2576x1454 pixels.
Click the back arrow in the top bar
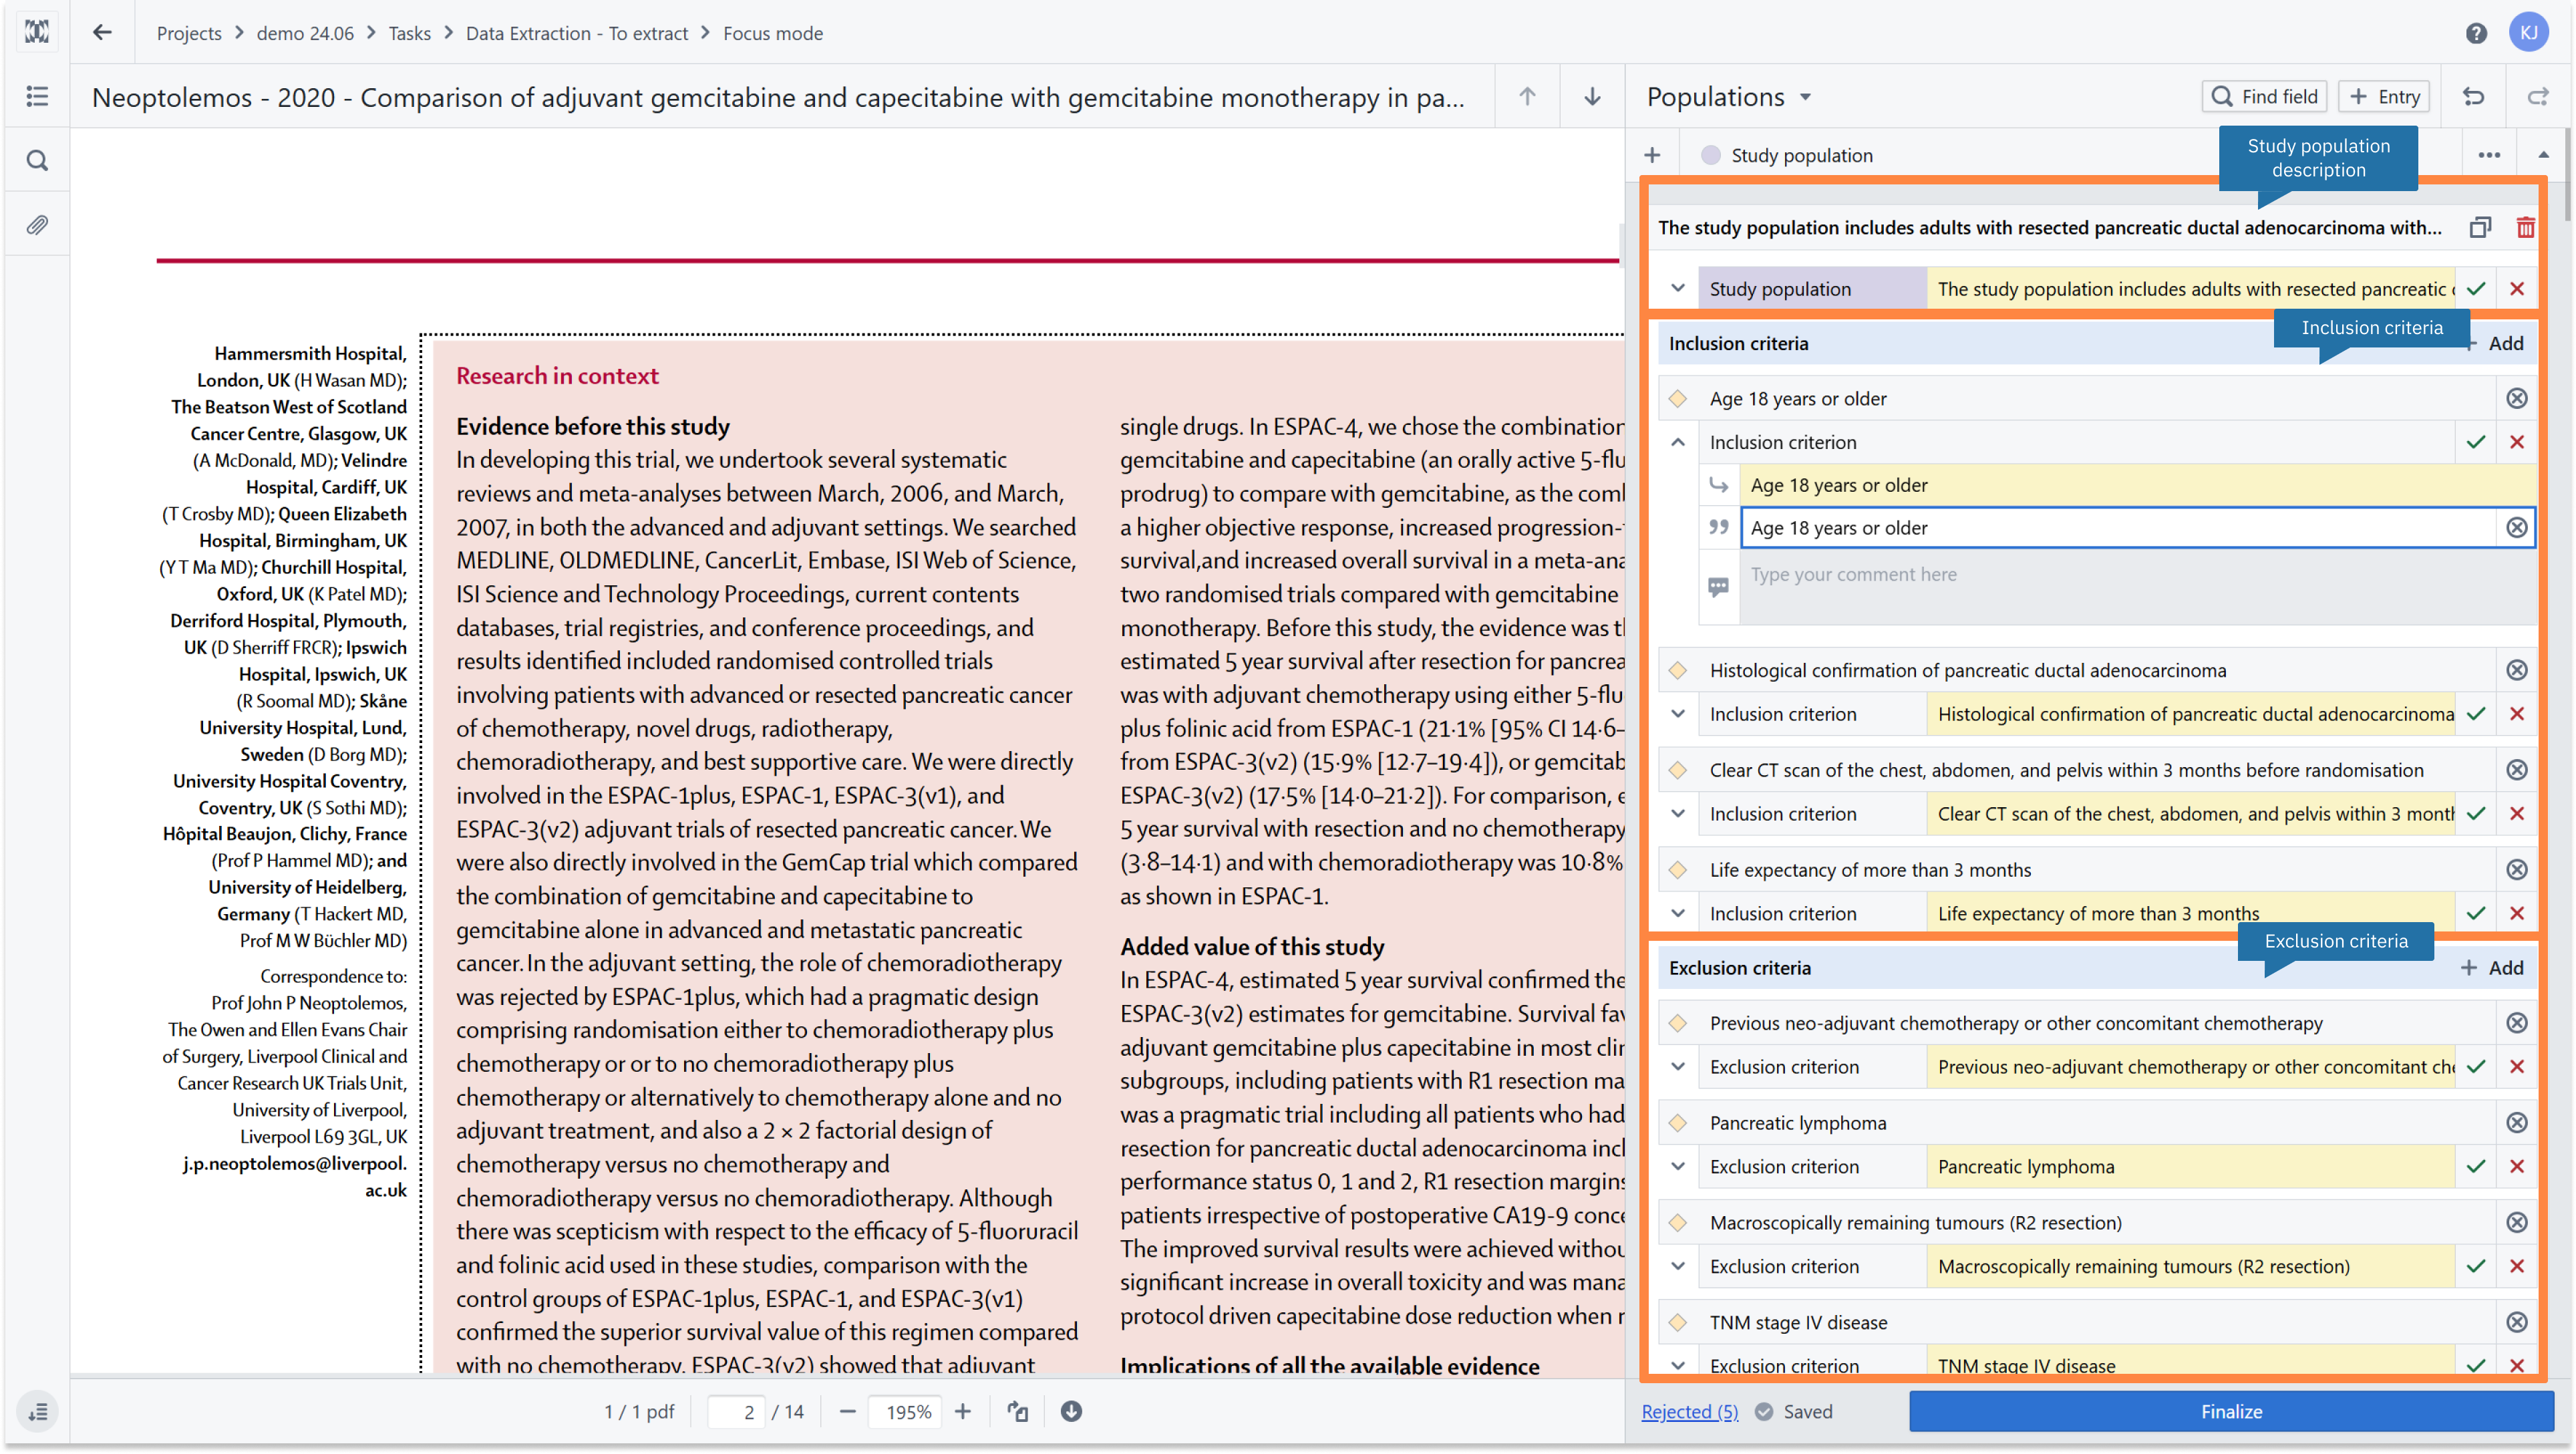pyautogui.click(x=102, y=33)
